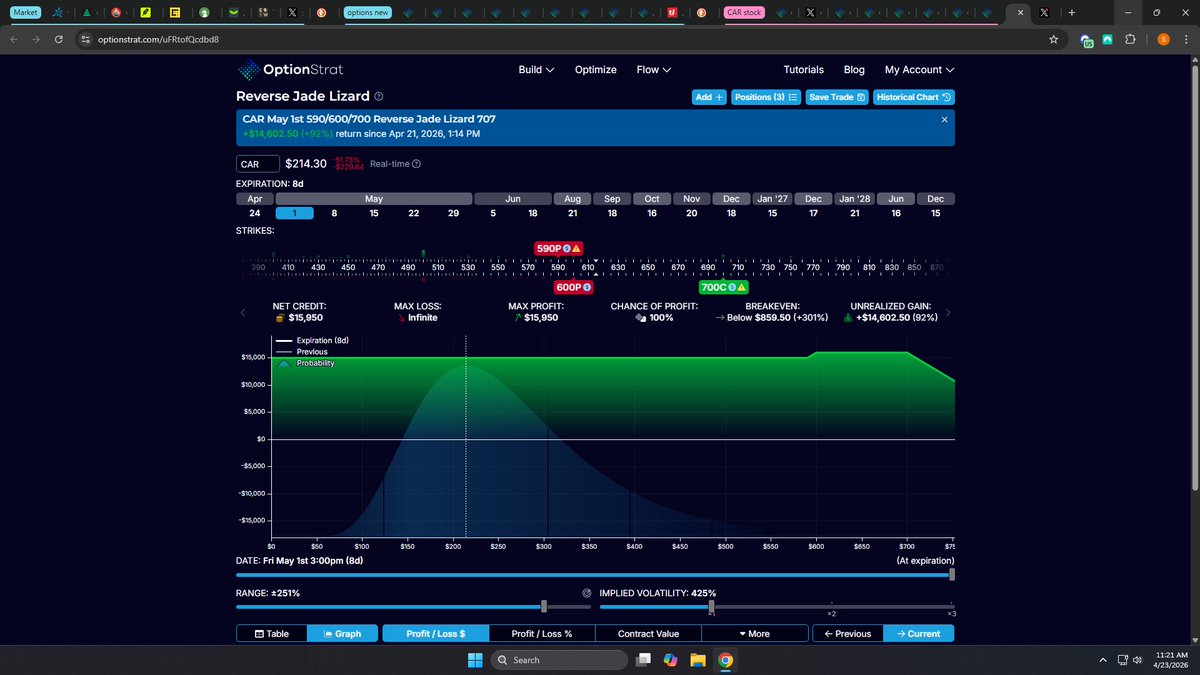Image resolution: width=1200 pixels, height=675 pixels.
Task: Select Profit / Loss $ display mode
Action: pos(435,633)
